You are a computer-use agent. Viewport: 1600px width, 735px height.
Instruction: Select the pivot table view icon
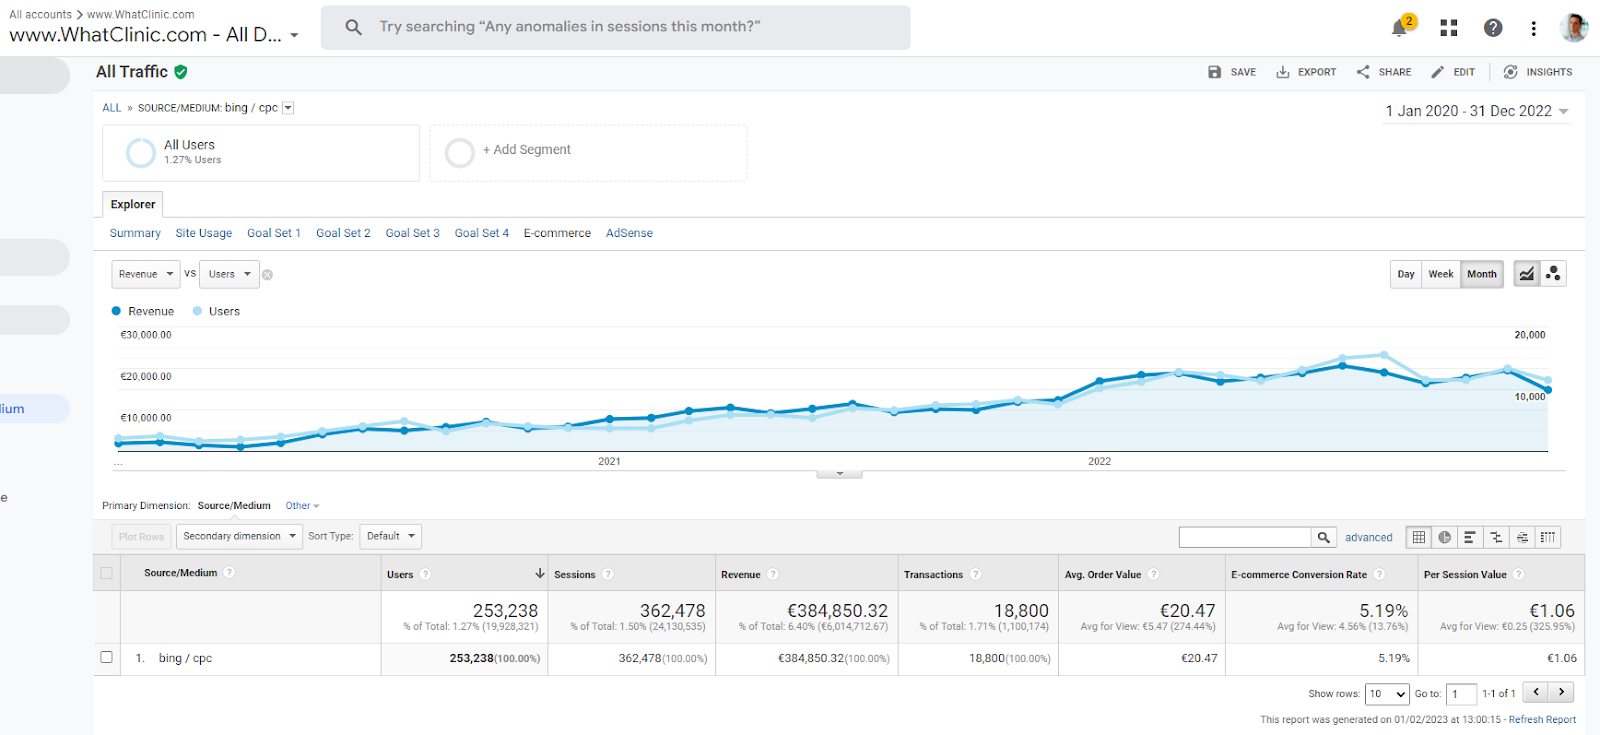(x=1548, y=538)
